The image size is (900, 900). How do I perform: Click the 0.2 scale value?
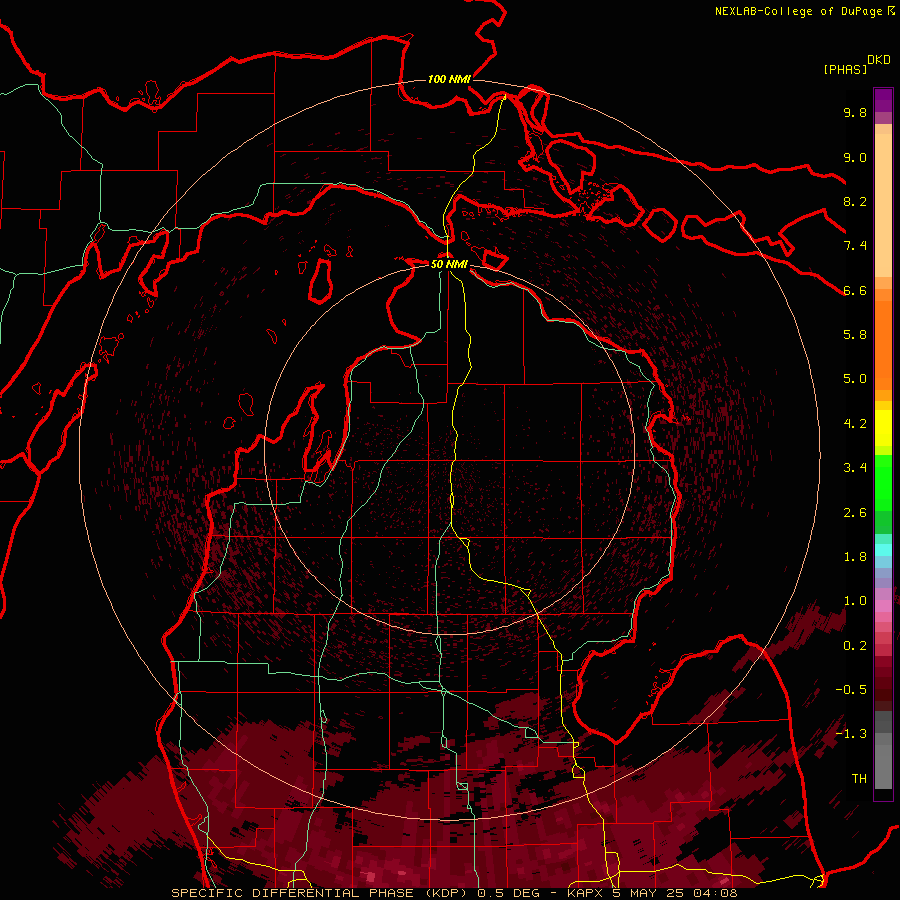tap(855, 646)
